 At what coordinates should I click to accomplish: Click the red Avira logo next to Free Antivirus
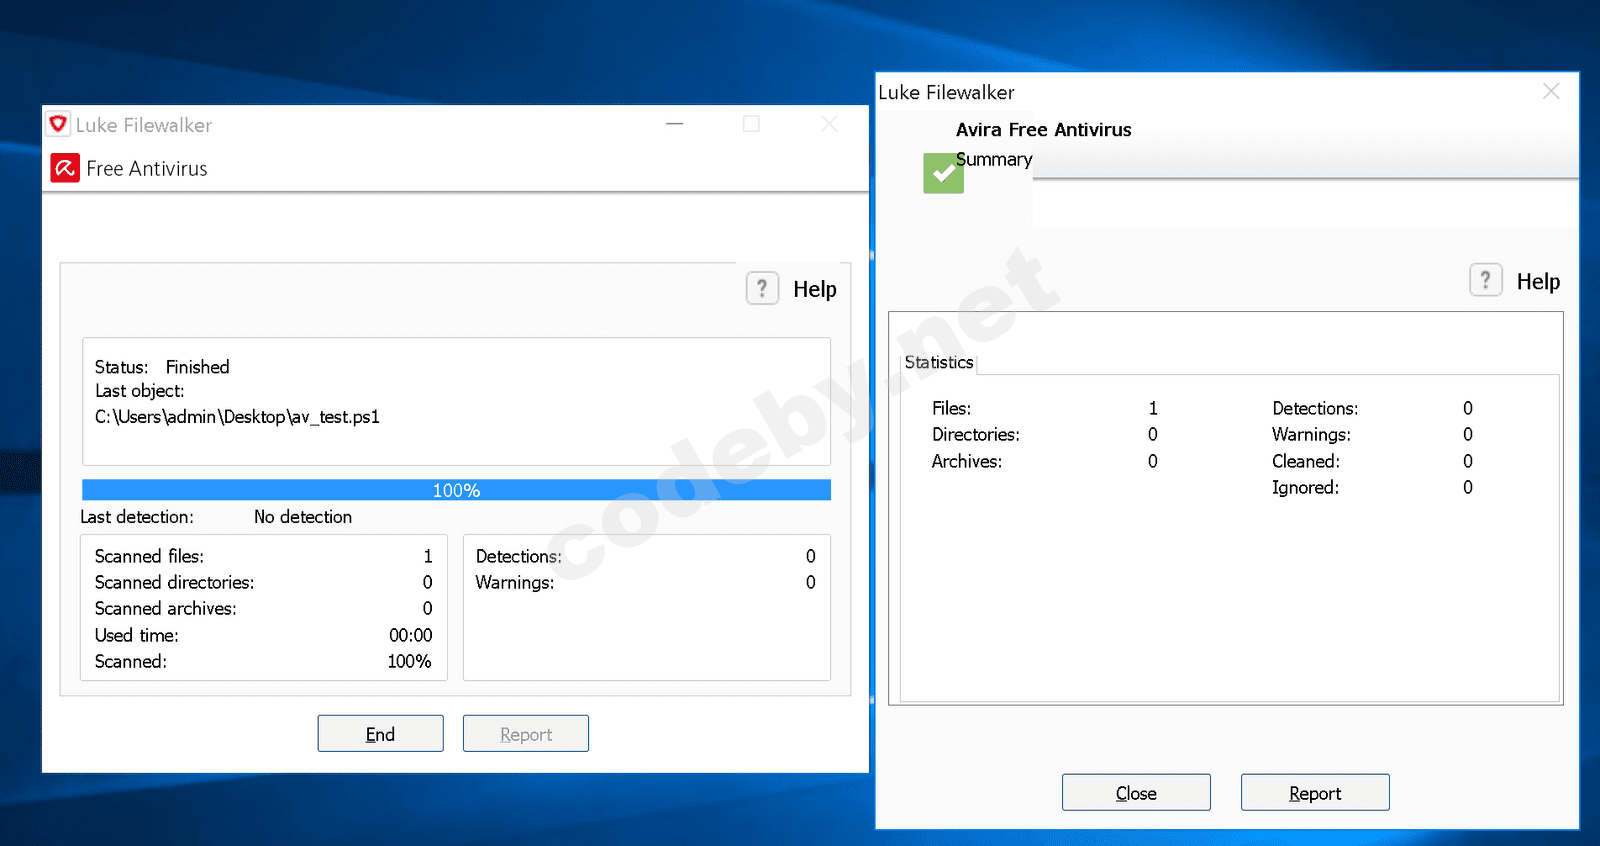(x=65, y=168)
